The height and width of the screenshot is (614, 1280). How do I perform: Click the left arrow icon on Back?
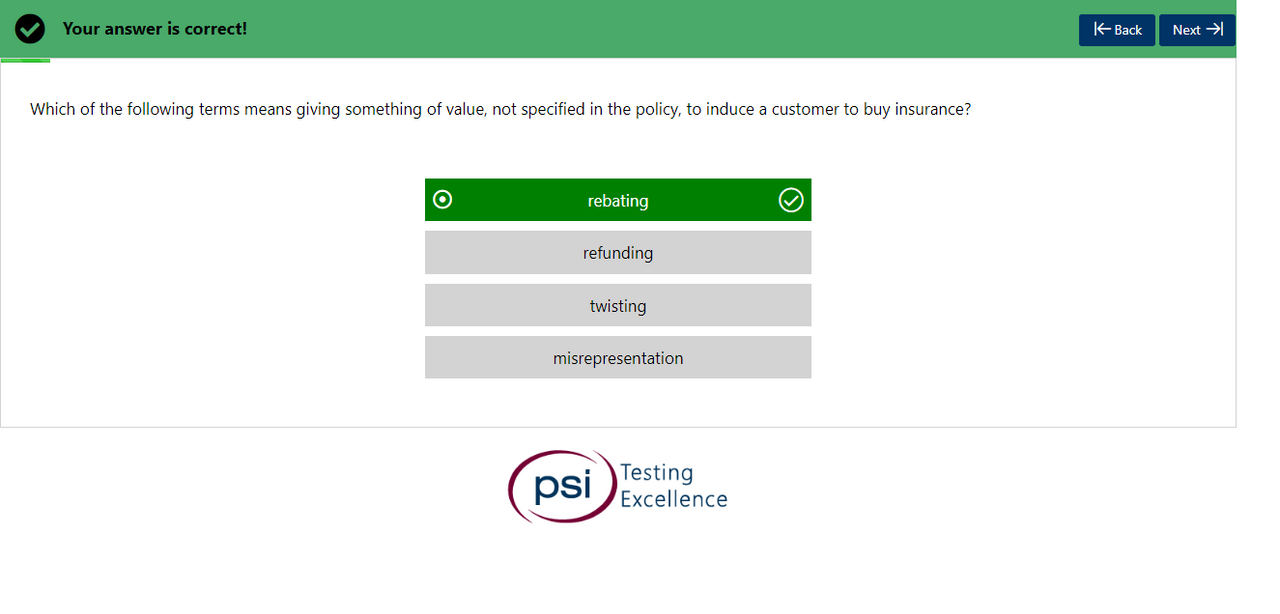click(x=1101, y=29)
